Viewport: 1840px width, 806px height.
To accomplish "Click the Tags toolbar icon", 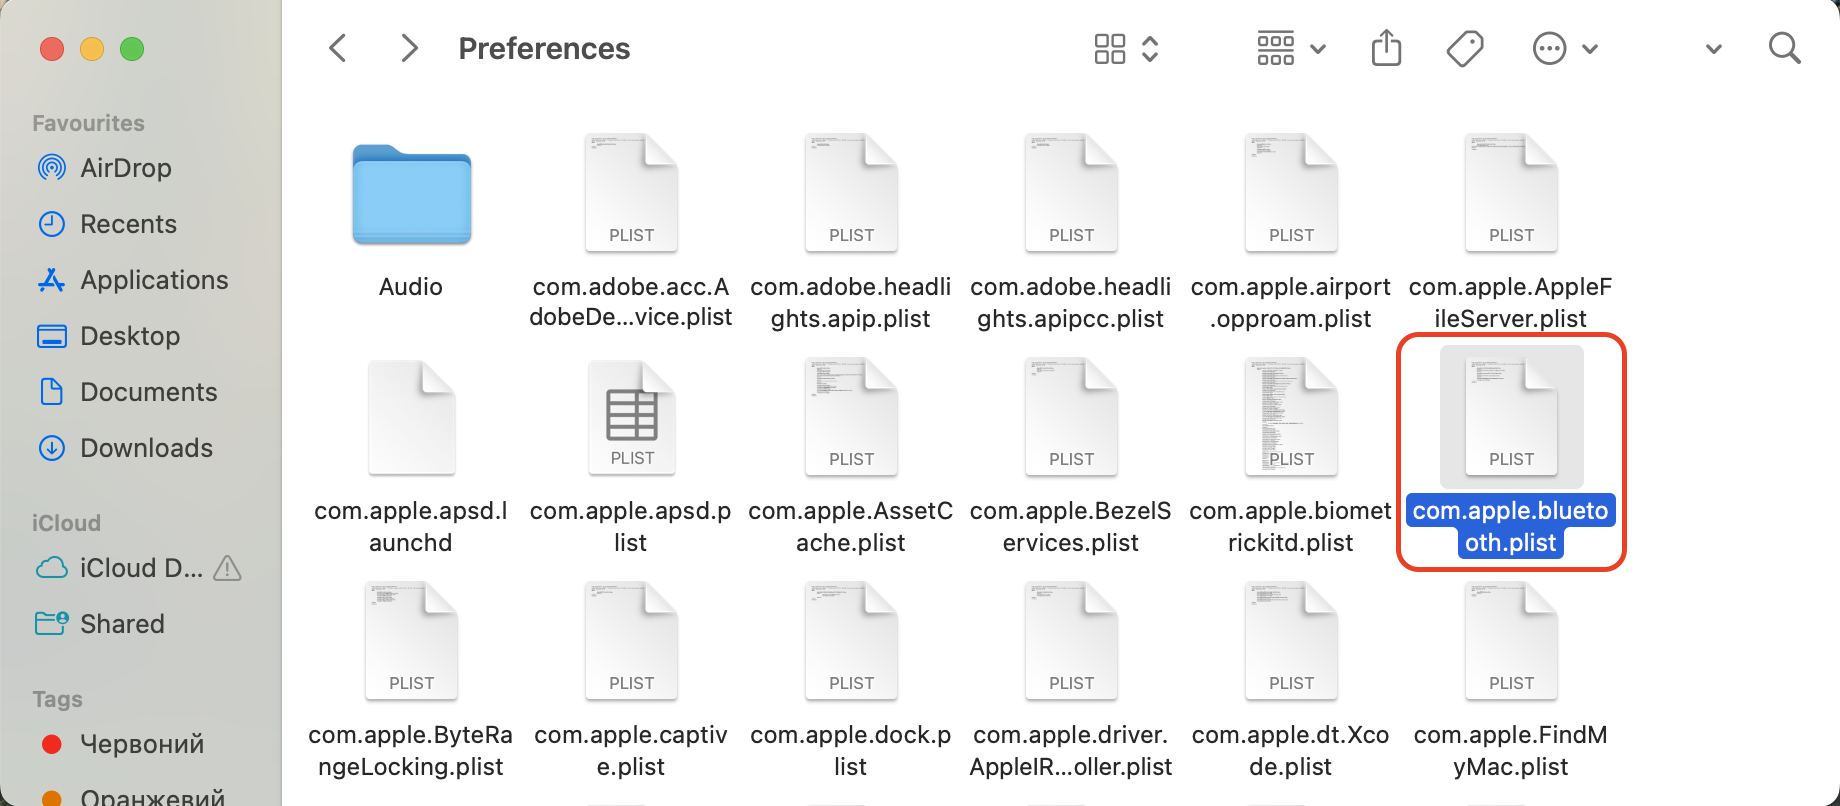I will click(1465, 48).
